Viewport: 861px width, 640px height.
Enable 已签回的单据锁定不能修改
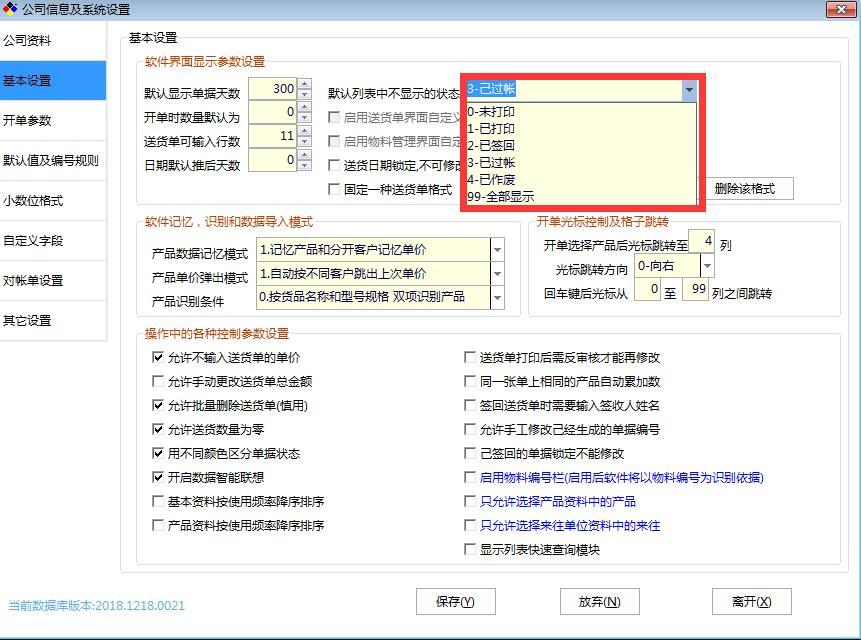(x=469, y=453)
